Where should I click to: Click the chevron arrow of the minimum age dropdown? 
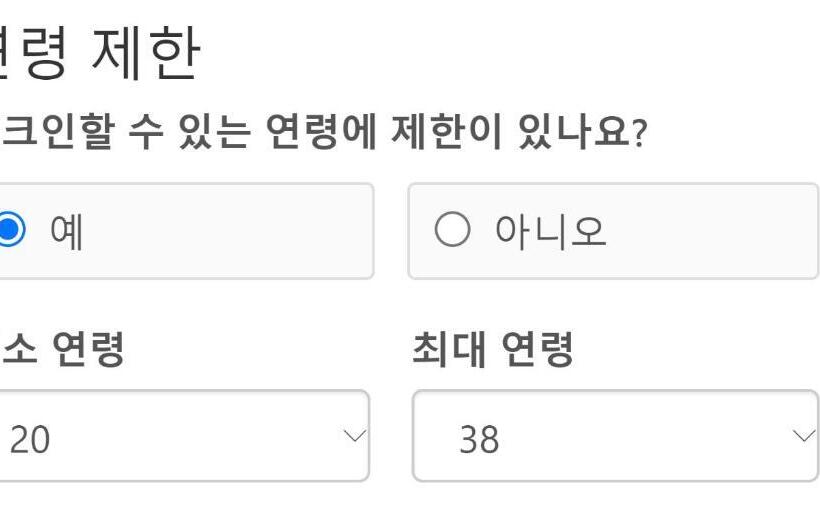(354, 436)
